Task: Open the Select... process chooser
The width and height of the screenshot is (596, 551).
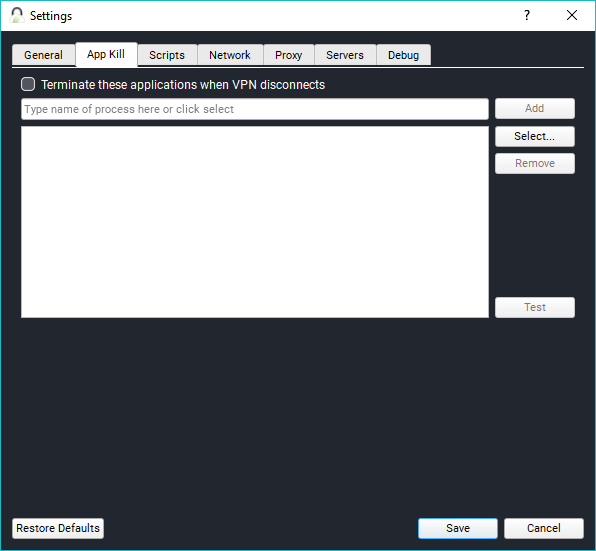Action: click(535, 136)
